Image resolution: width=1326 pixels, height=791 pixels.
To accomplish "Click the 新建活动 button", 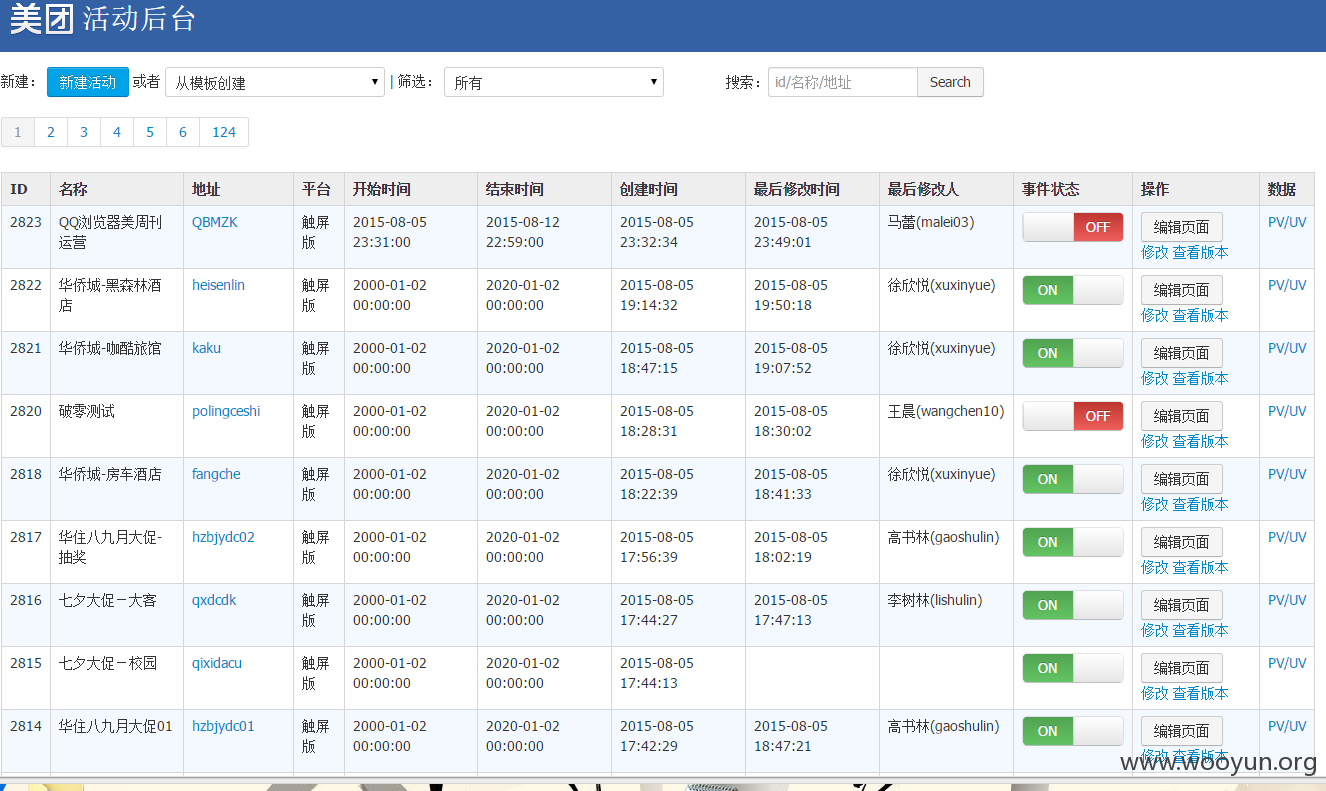I will pyautogui.click(x=88, y=82).
